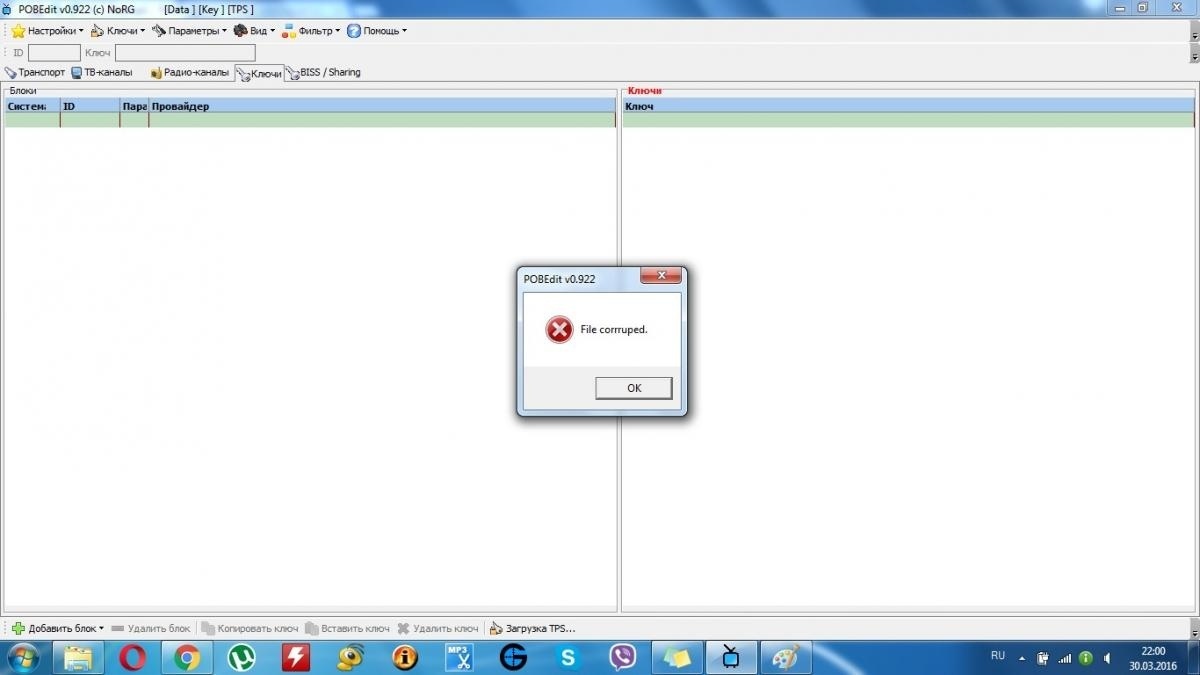Open Skype from the taskbar
The image size is (1200, 675).
(x=568, y=657)
